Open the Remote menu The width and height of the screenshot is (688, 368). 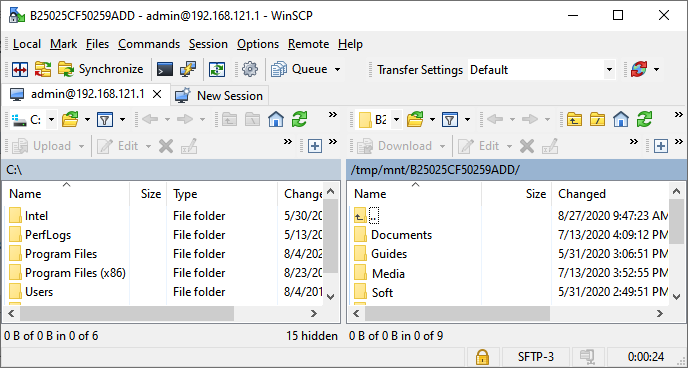pyautogui.click(x=308, y=44)
